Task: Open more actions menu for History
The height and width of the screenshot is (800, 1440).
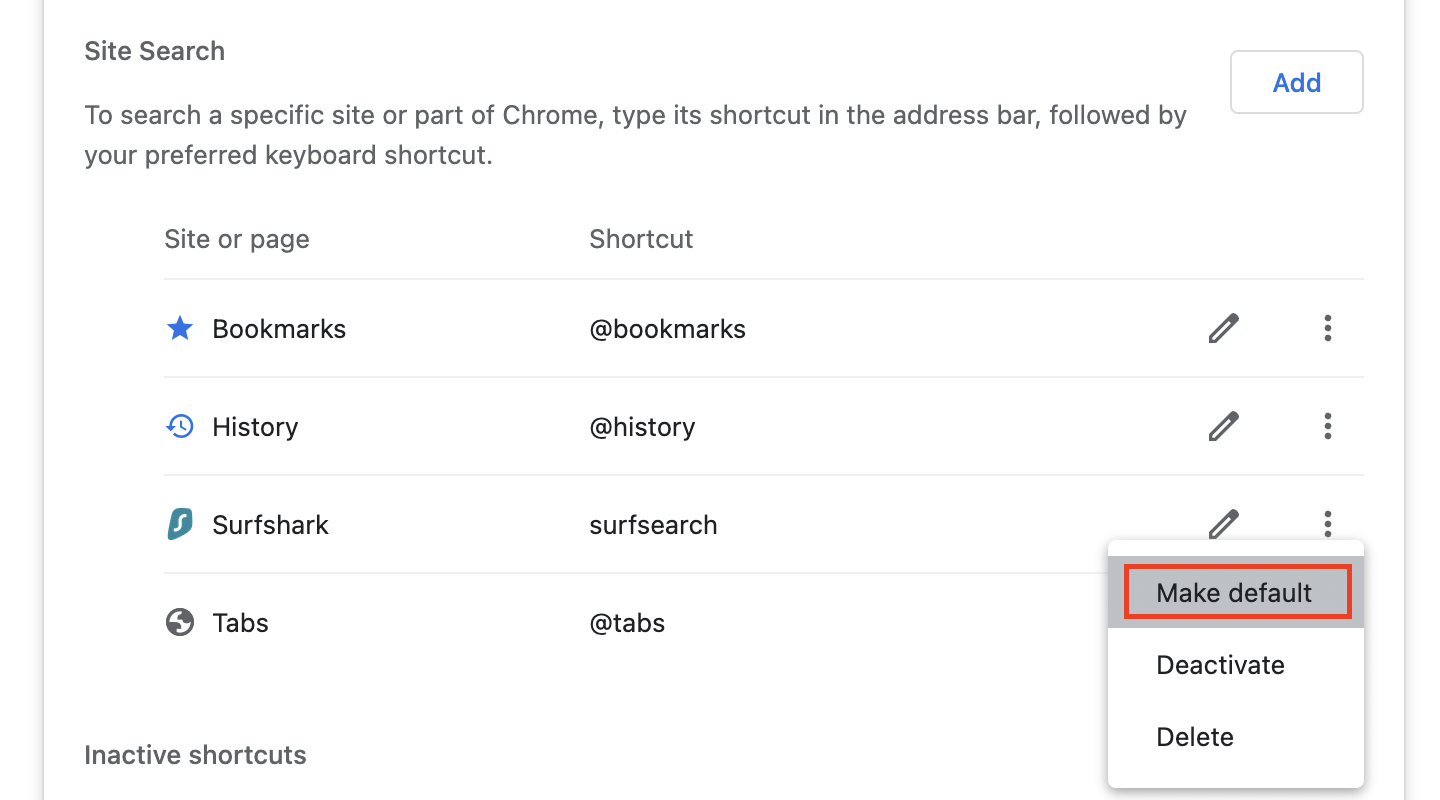Action: (x=1327, y=427)
